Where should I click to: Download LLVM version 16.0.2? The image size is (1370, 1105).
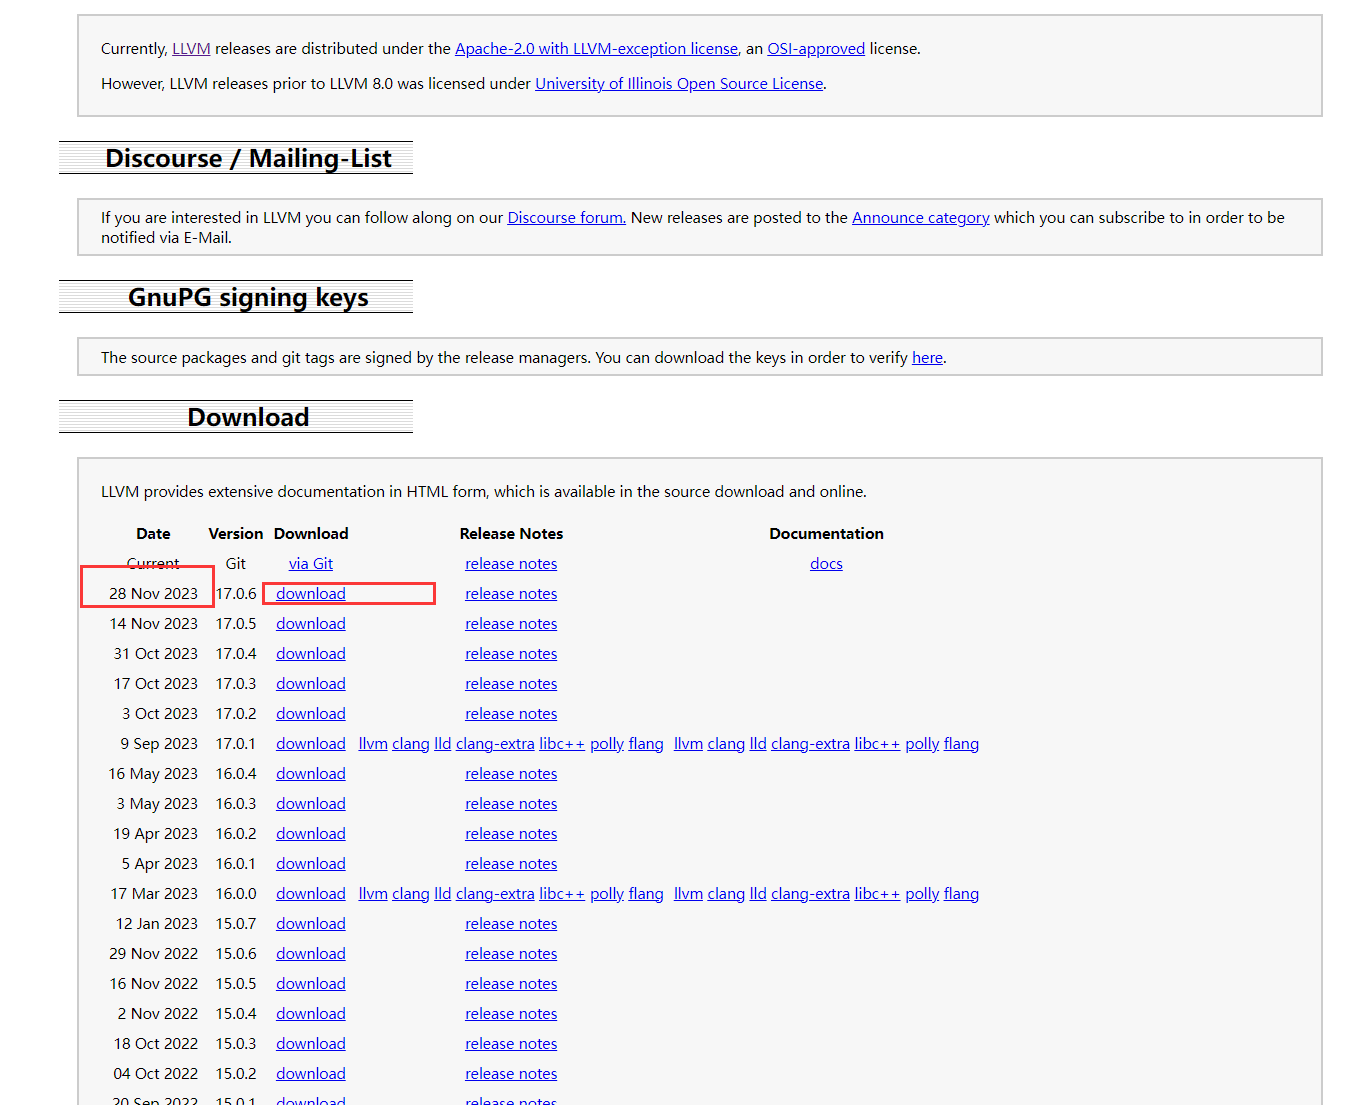[x=311, y=834]
